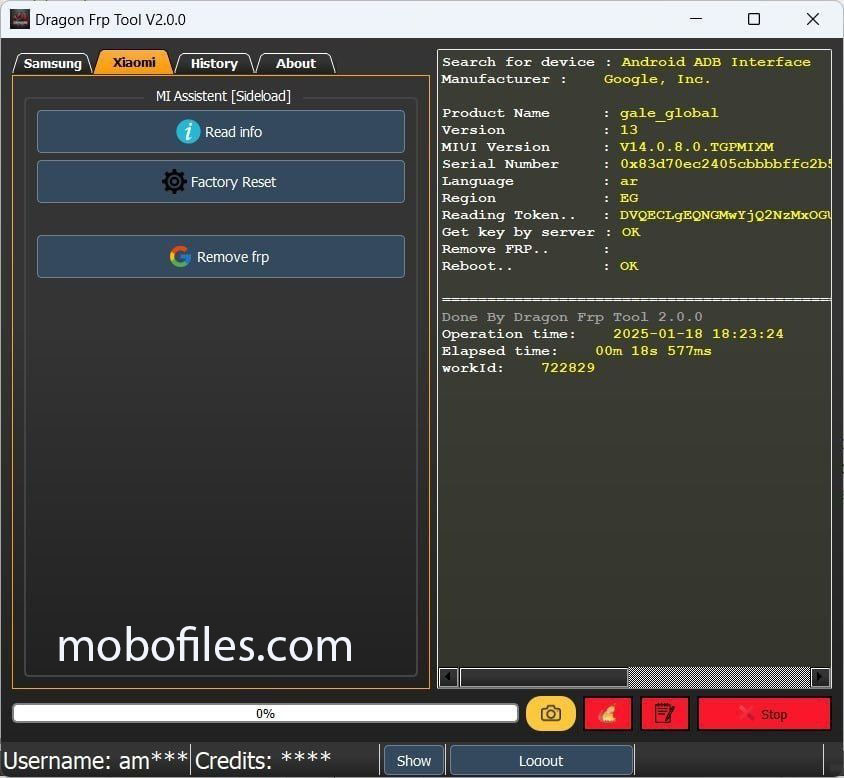Click the Google logo on Remove frp
The image size is (844, 778).
(180, 256)
